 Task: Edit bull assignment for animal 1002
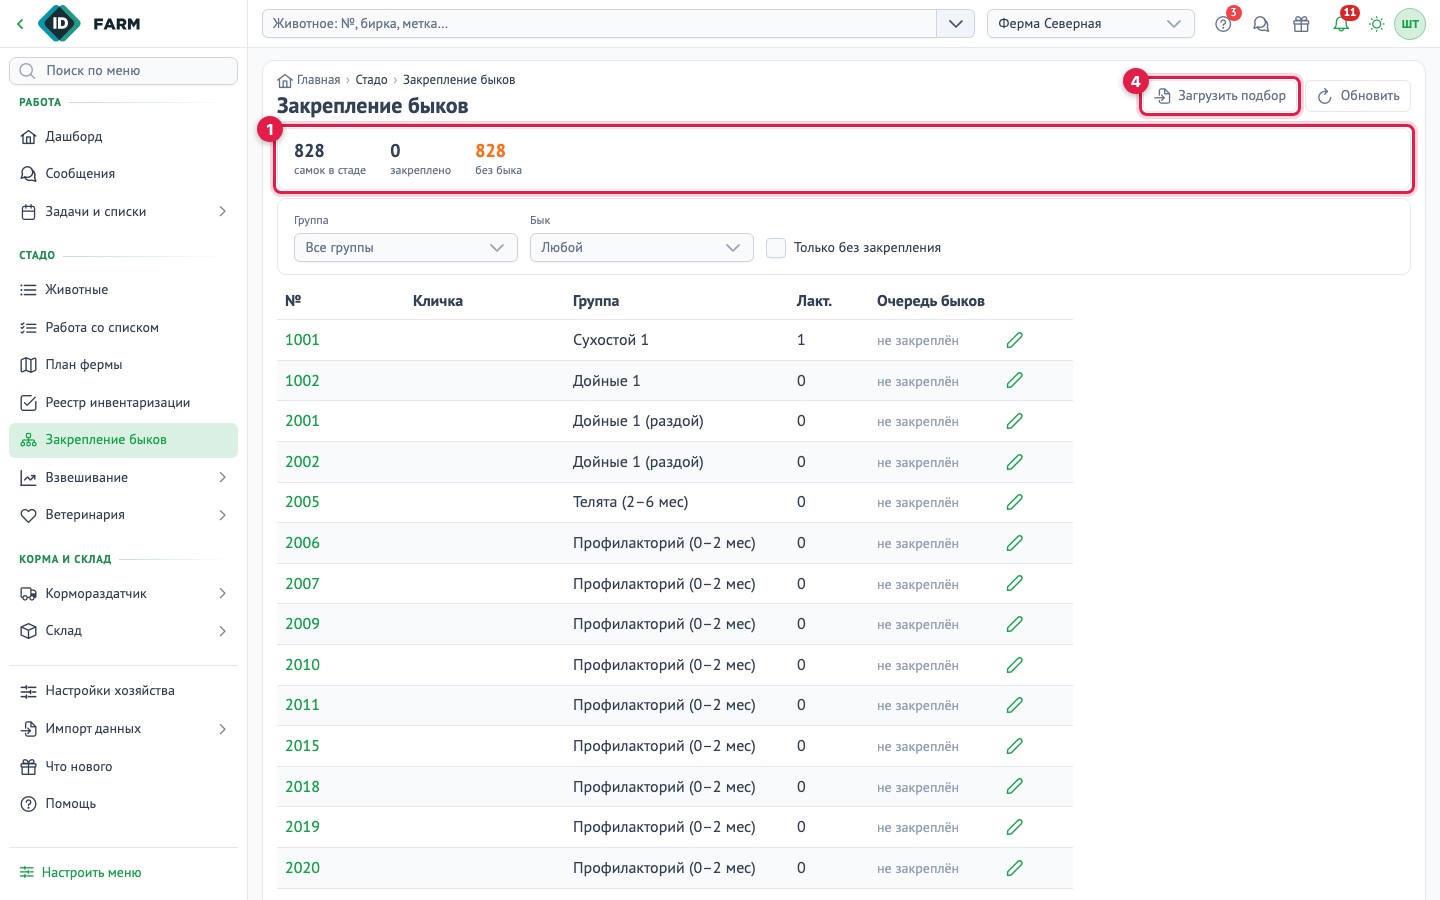click(1014, 381)
